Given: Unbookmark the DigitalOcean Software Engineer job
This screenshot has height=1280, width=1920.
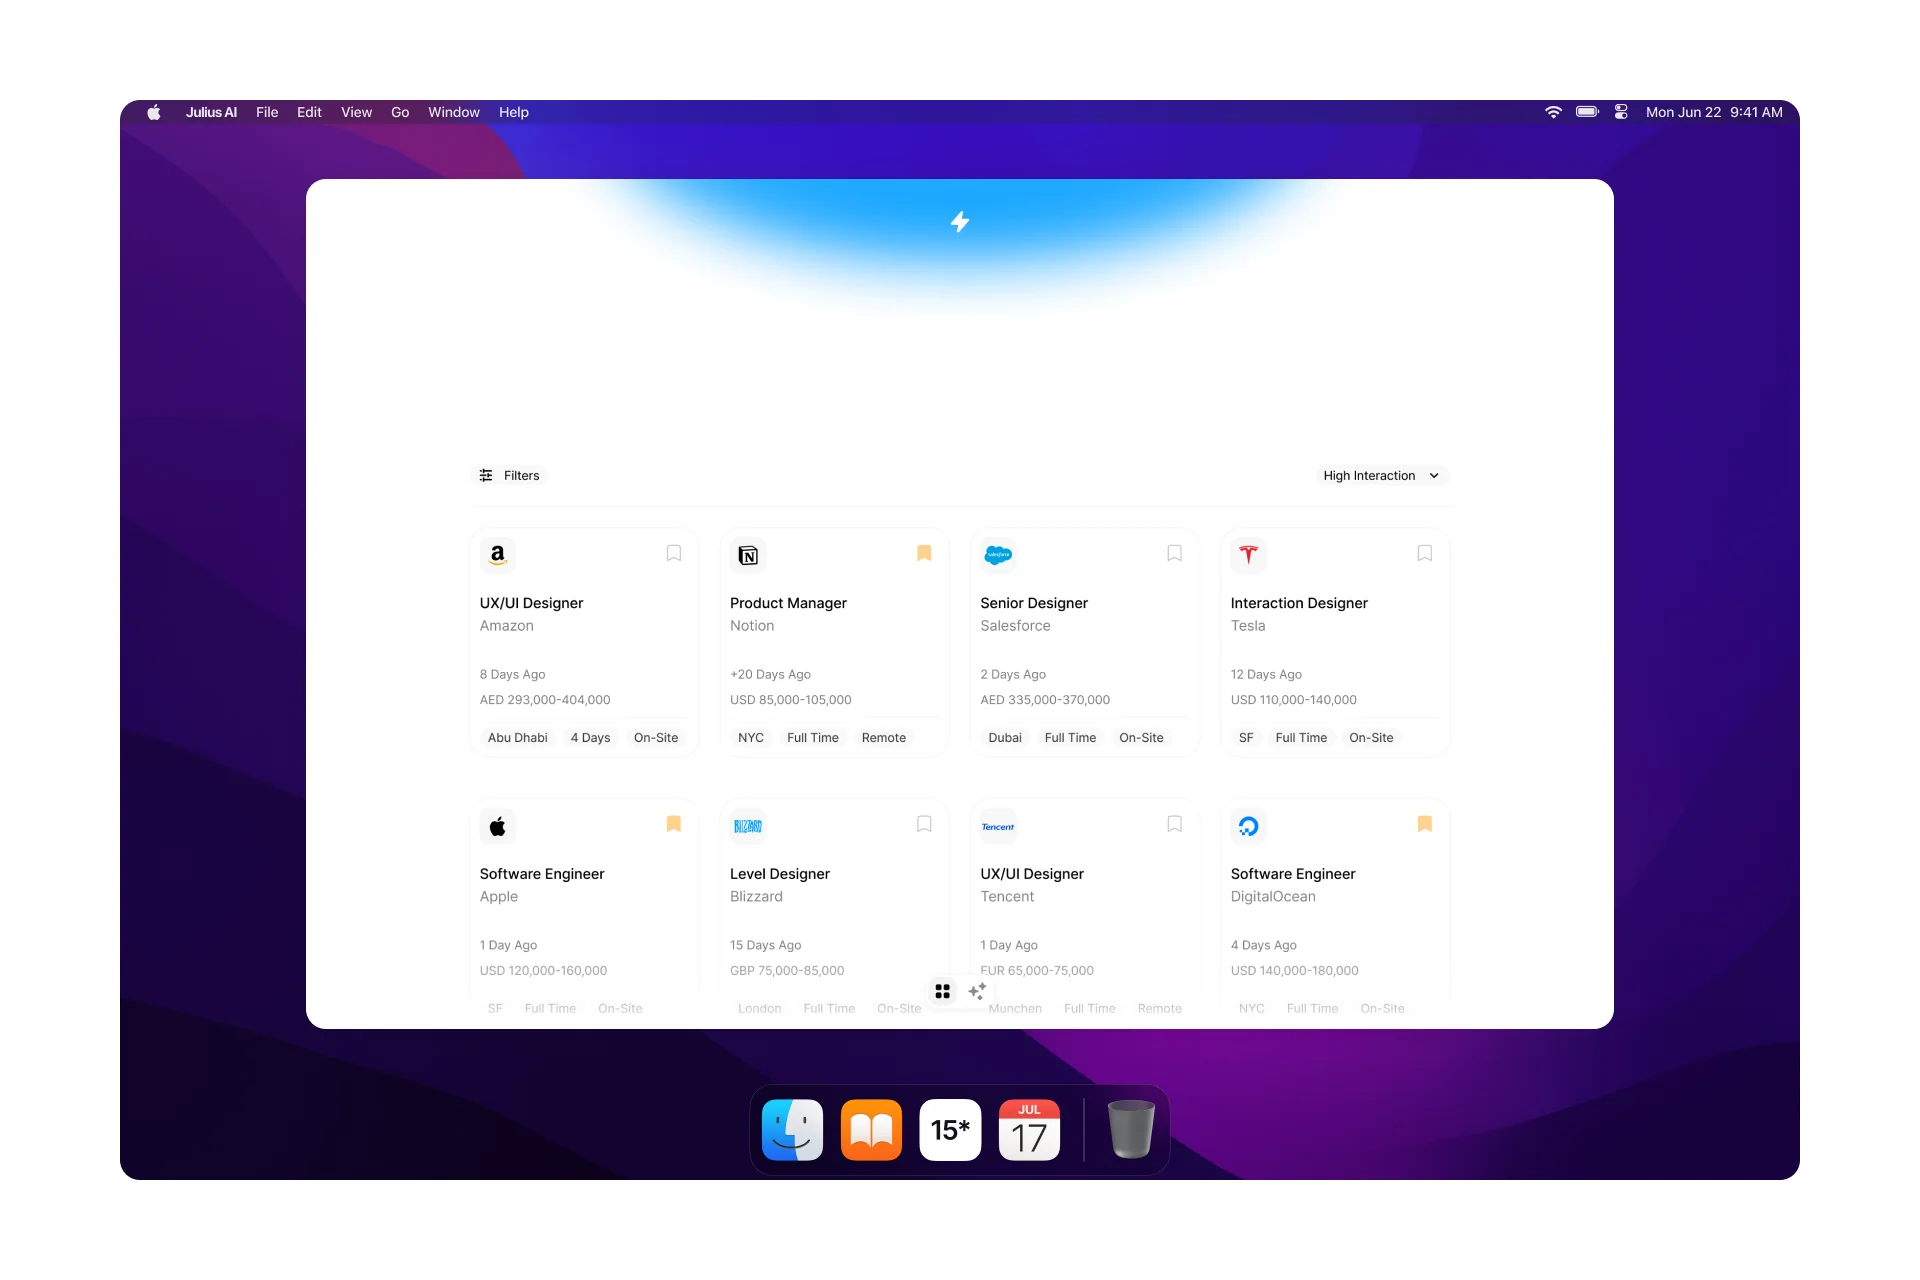Looking at the screenshot, I should [1425, 824].
